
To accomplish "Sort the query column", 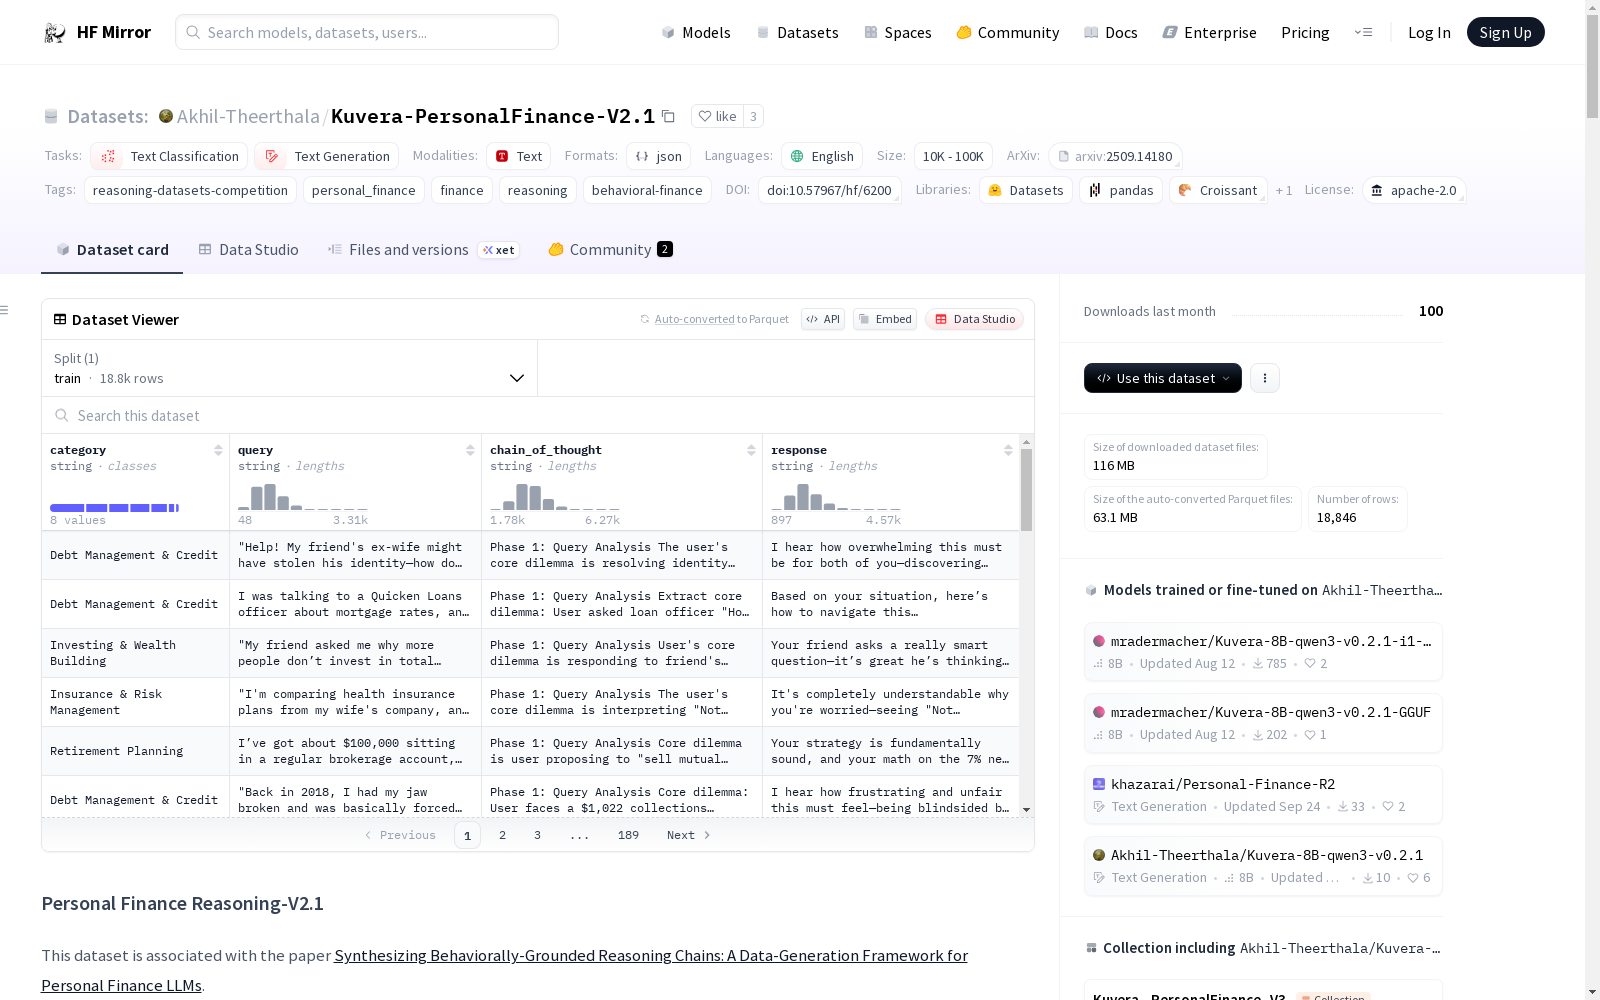I will (x=470, y=450).
